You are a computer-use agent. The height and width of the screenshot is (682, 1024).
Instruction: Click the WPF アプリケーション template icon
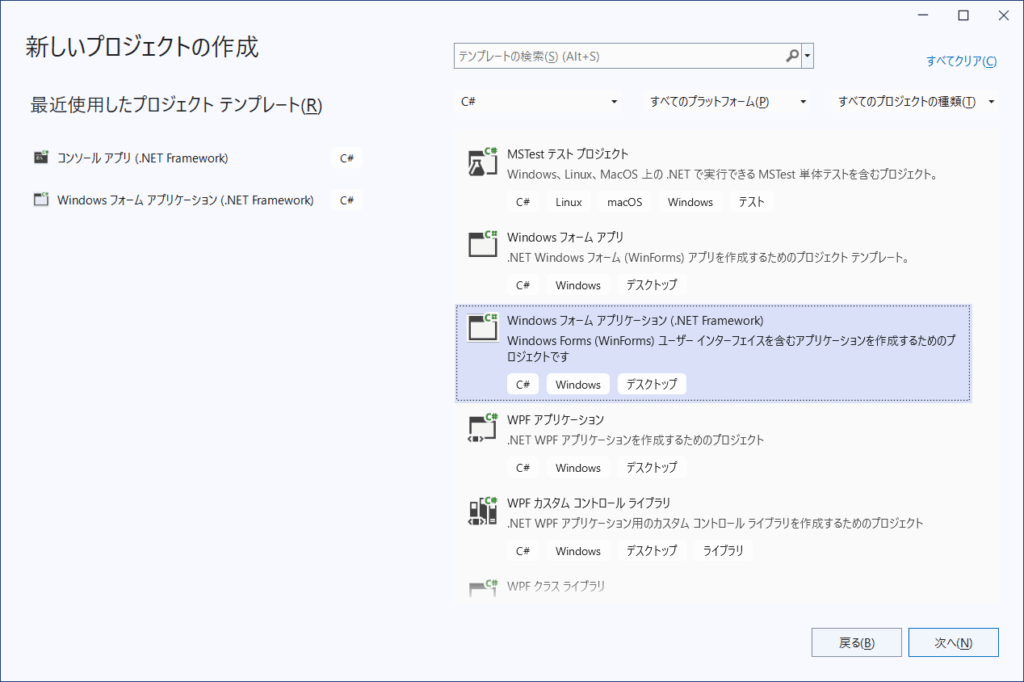tap(483, 428)
